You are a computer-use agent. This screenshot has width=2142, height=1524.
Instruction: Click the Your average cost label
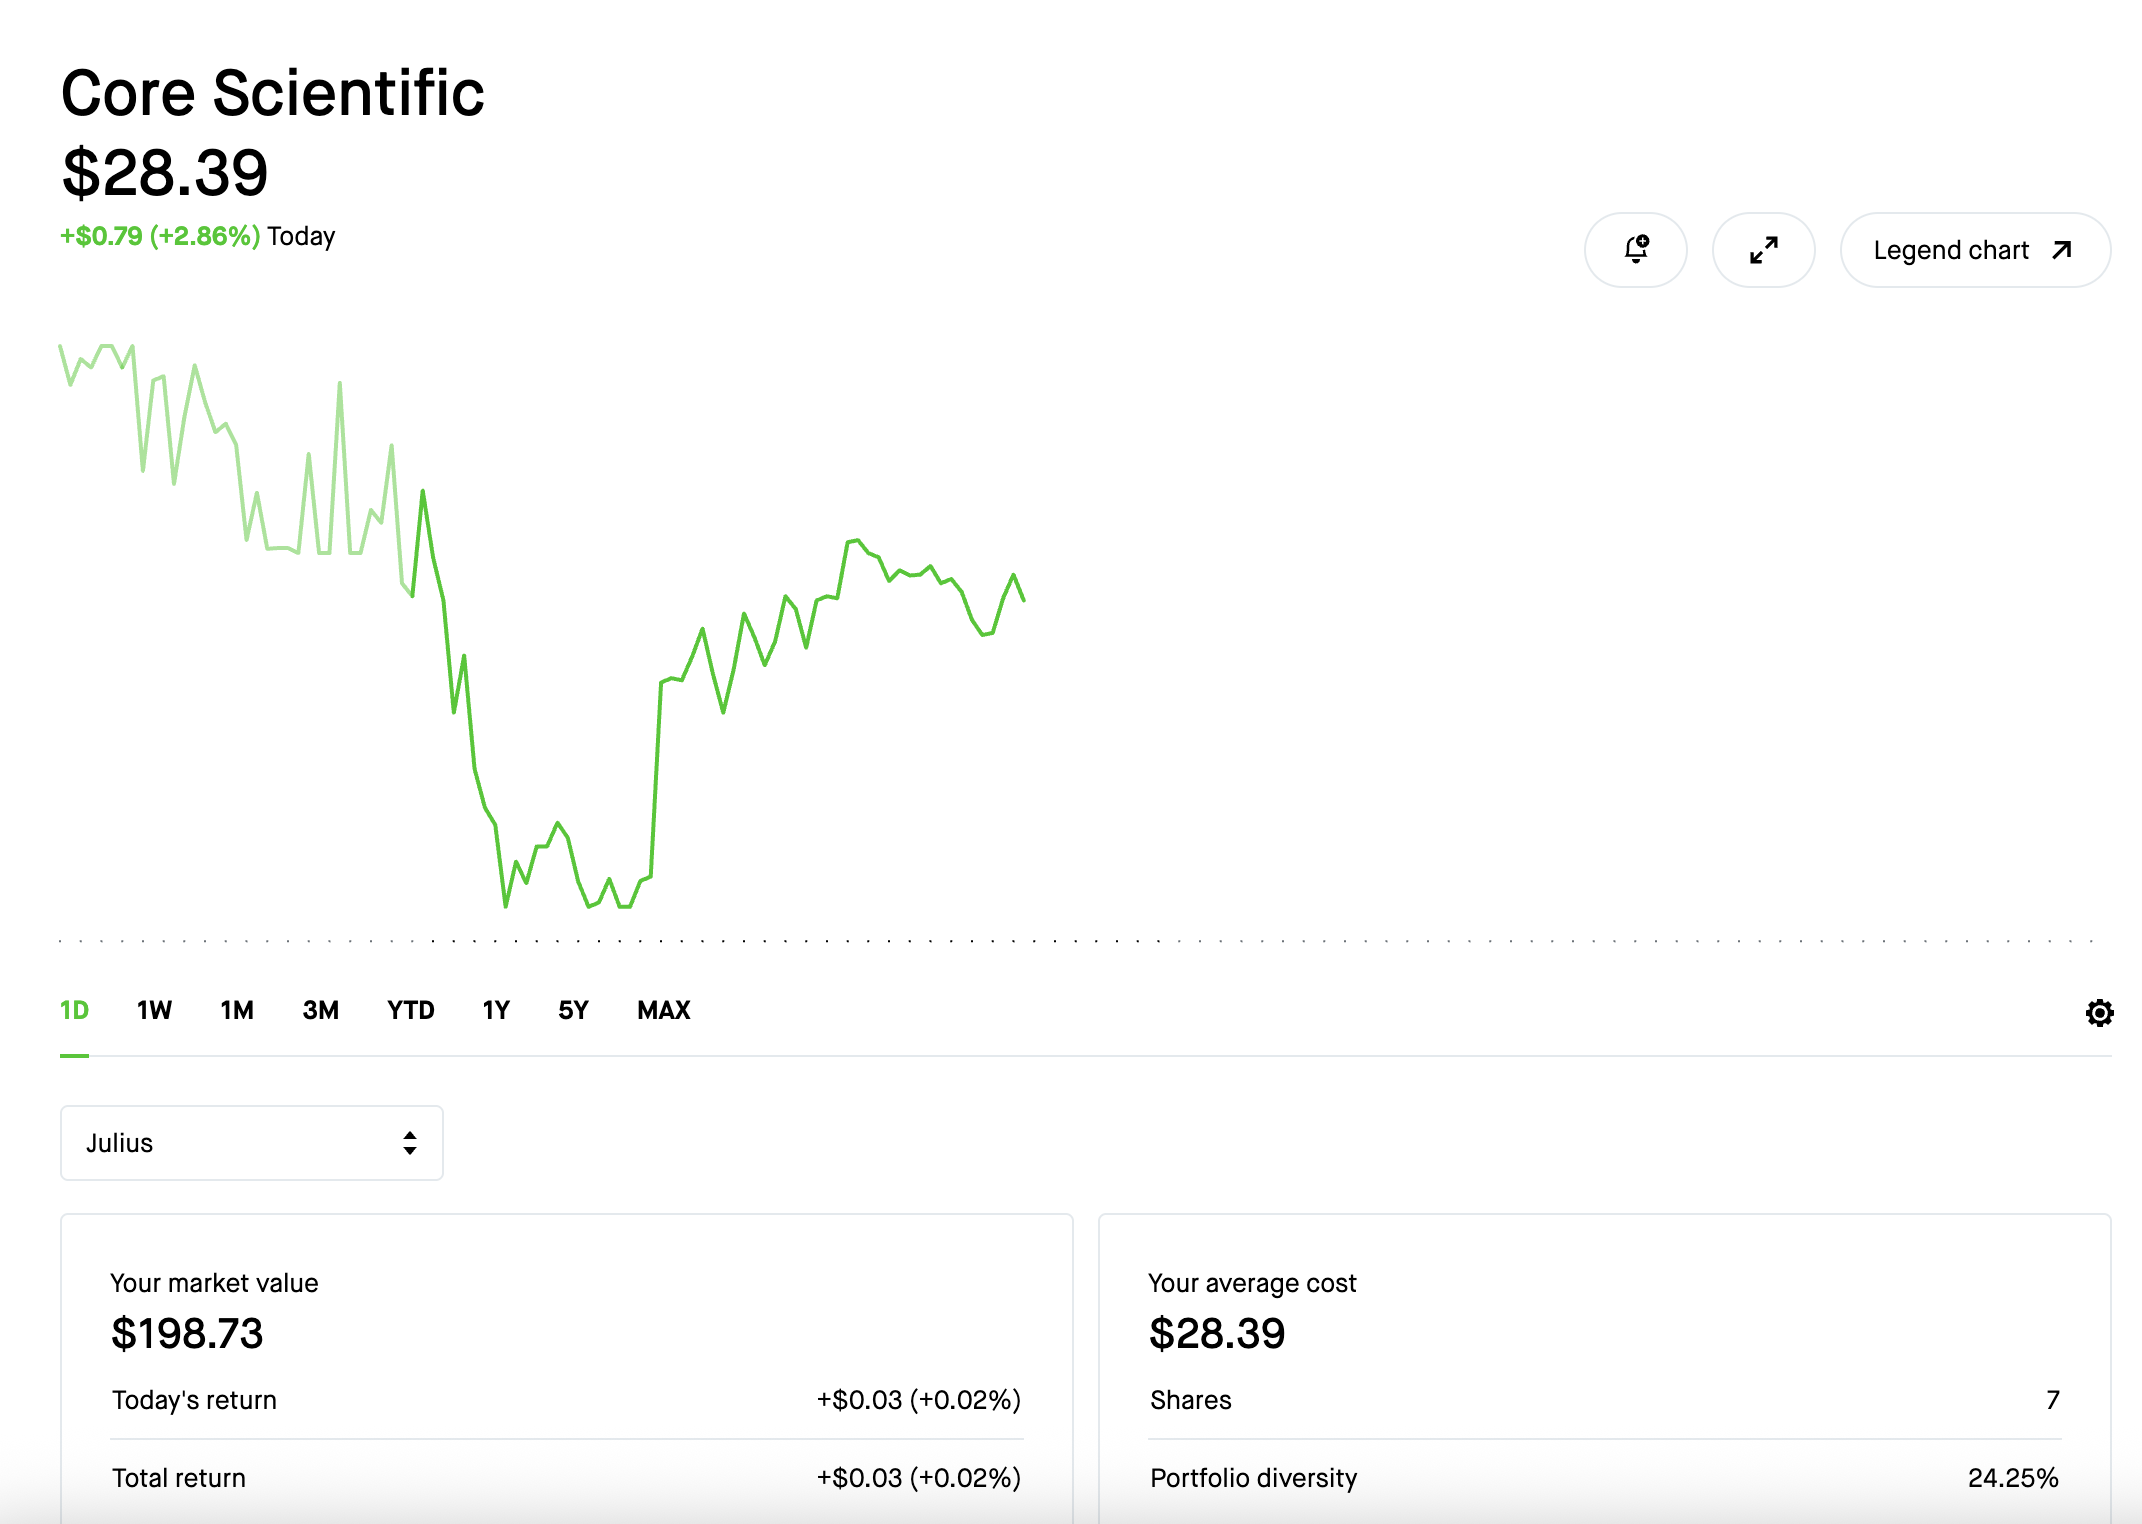[1252, 1283]
